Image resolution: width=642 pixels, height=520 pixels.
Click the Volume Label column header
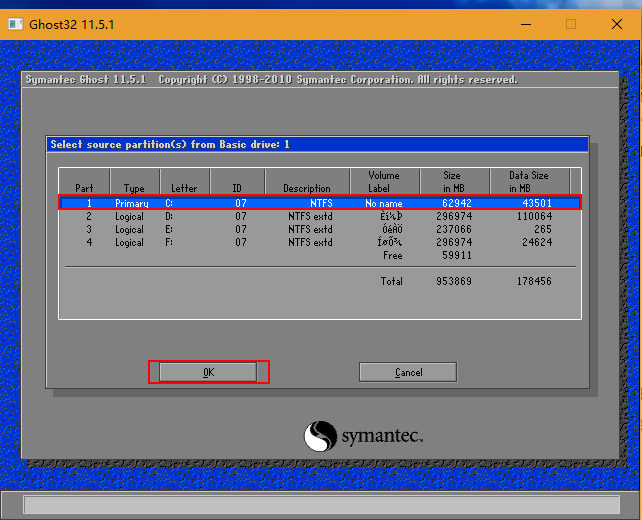coord(384,182)
